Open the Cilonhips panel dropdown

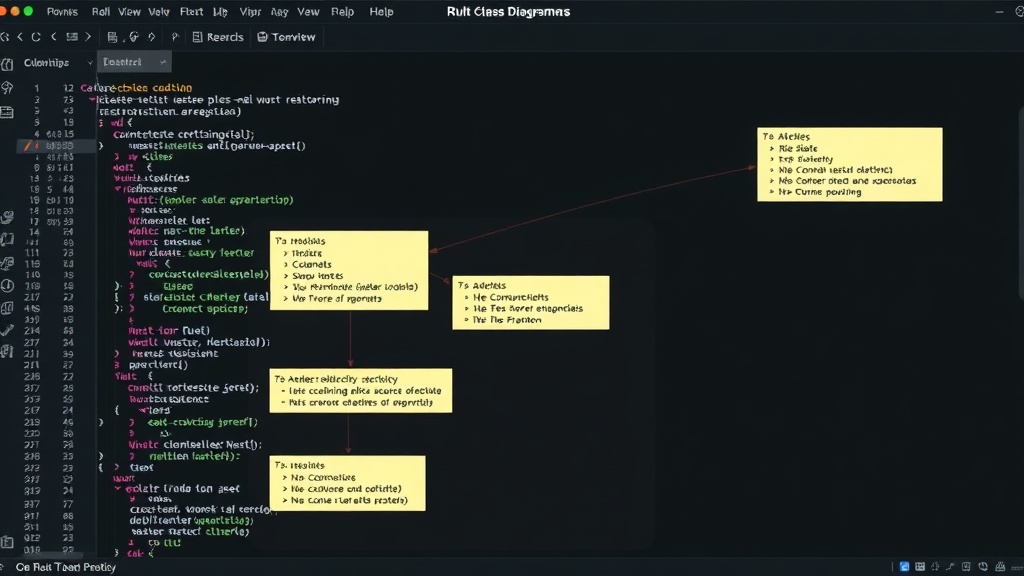[90, 63]
